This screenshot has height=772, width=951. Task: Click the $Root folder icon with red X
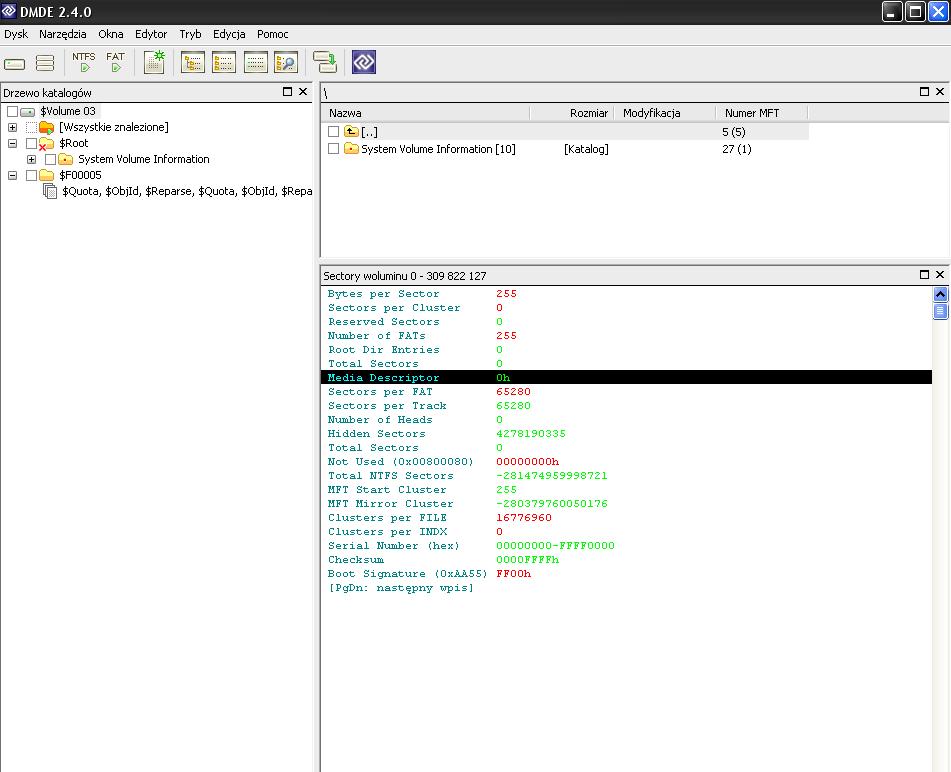[x=47, y=144]
